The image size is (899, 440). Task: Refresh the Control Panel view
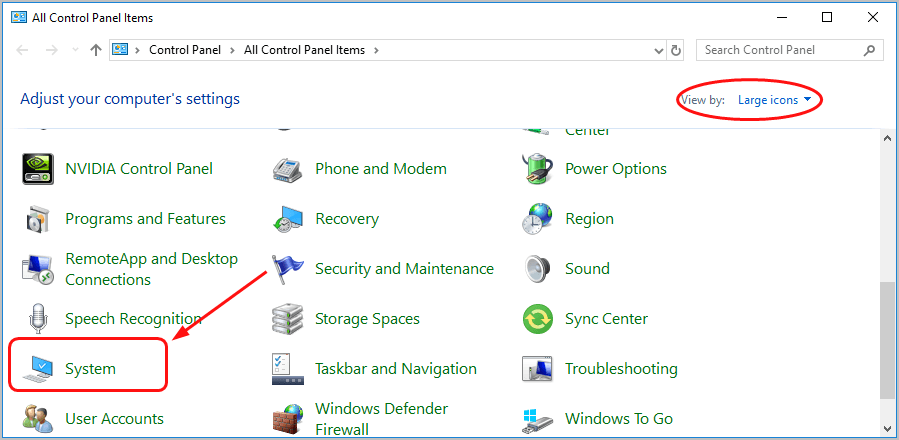[x=676, y=50]
